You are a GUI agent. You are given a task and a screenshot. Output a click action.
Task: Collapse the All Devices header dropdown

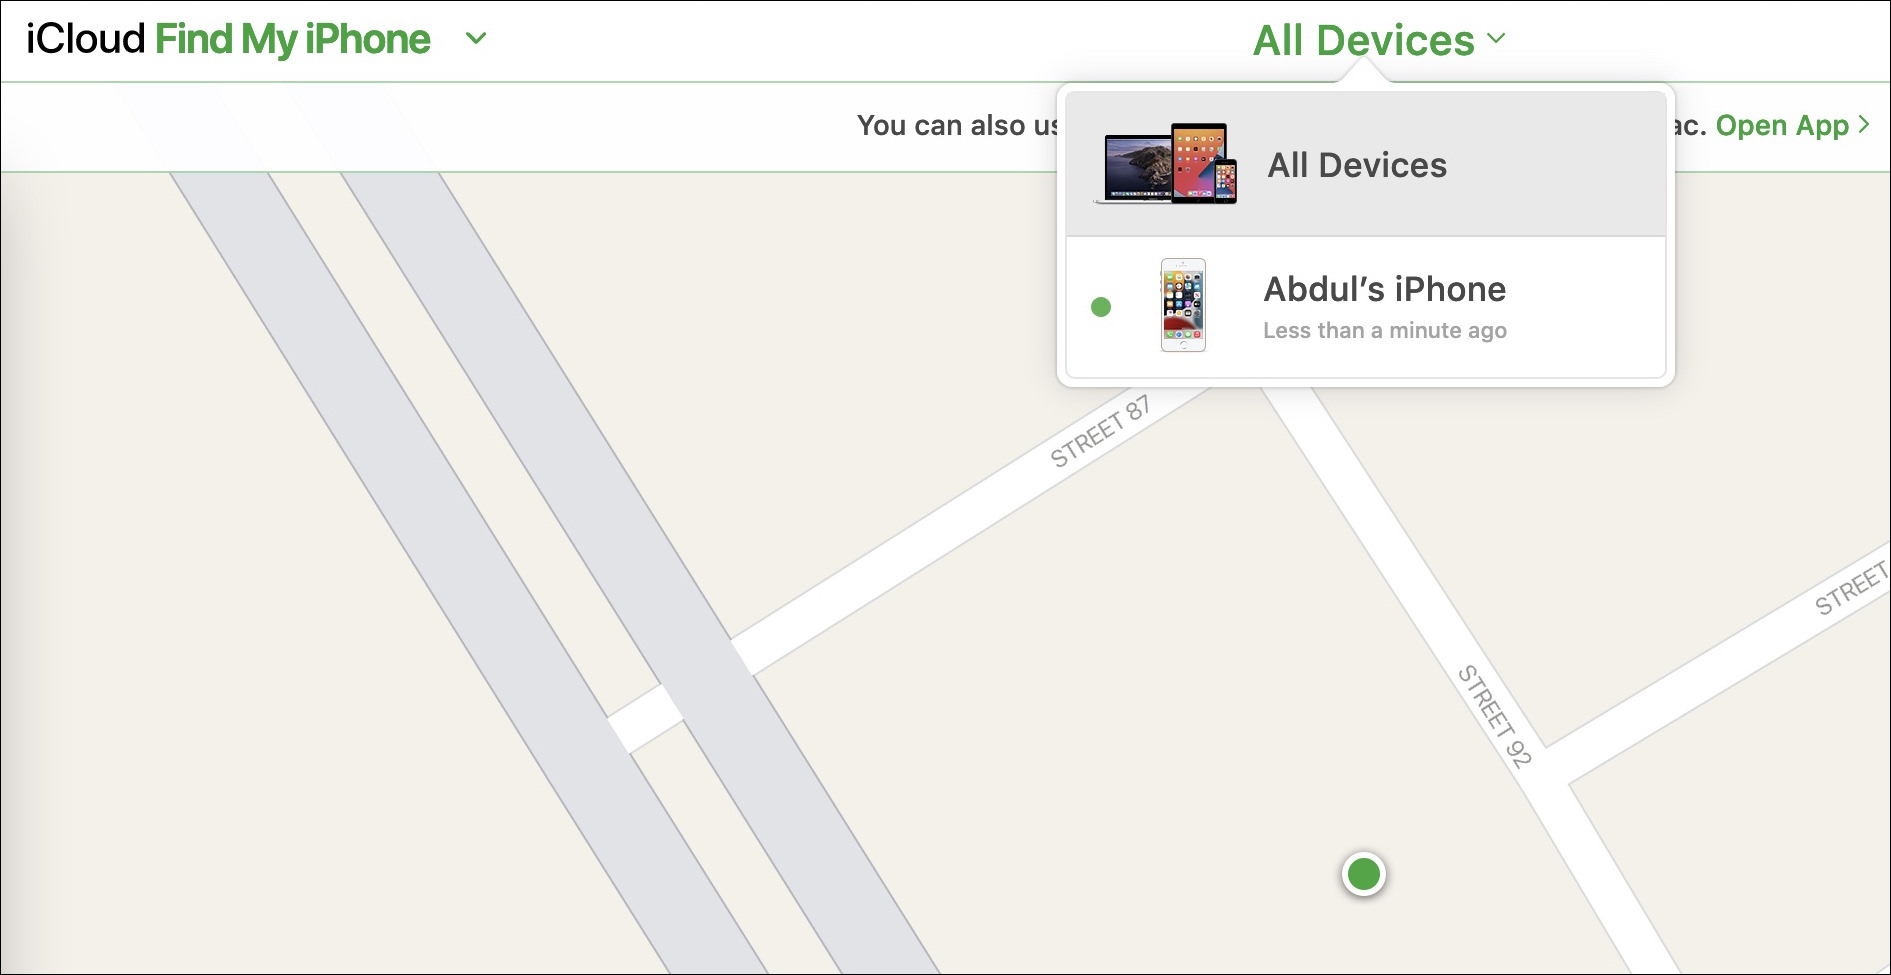point(1379,40)
